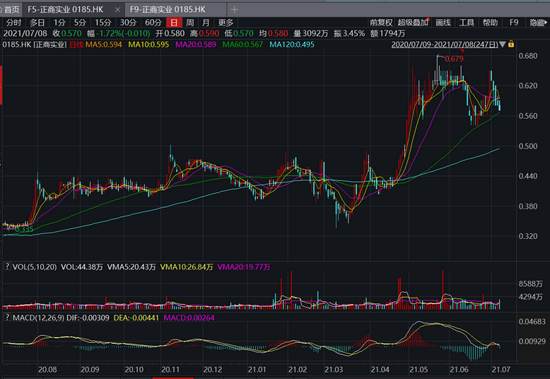Click DEA:-0.00441 value label
The image size is (550, 379).
point(136,318)
